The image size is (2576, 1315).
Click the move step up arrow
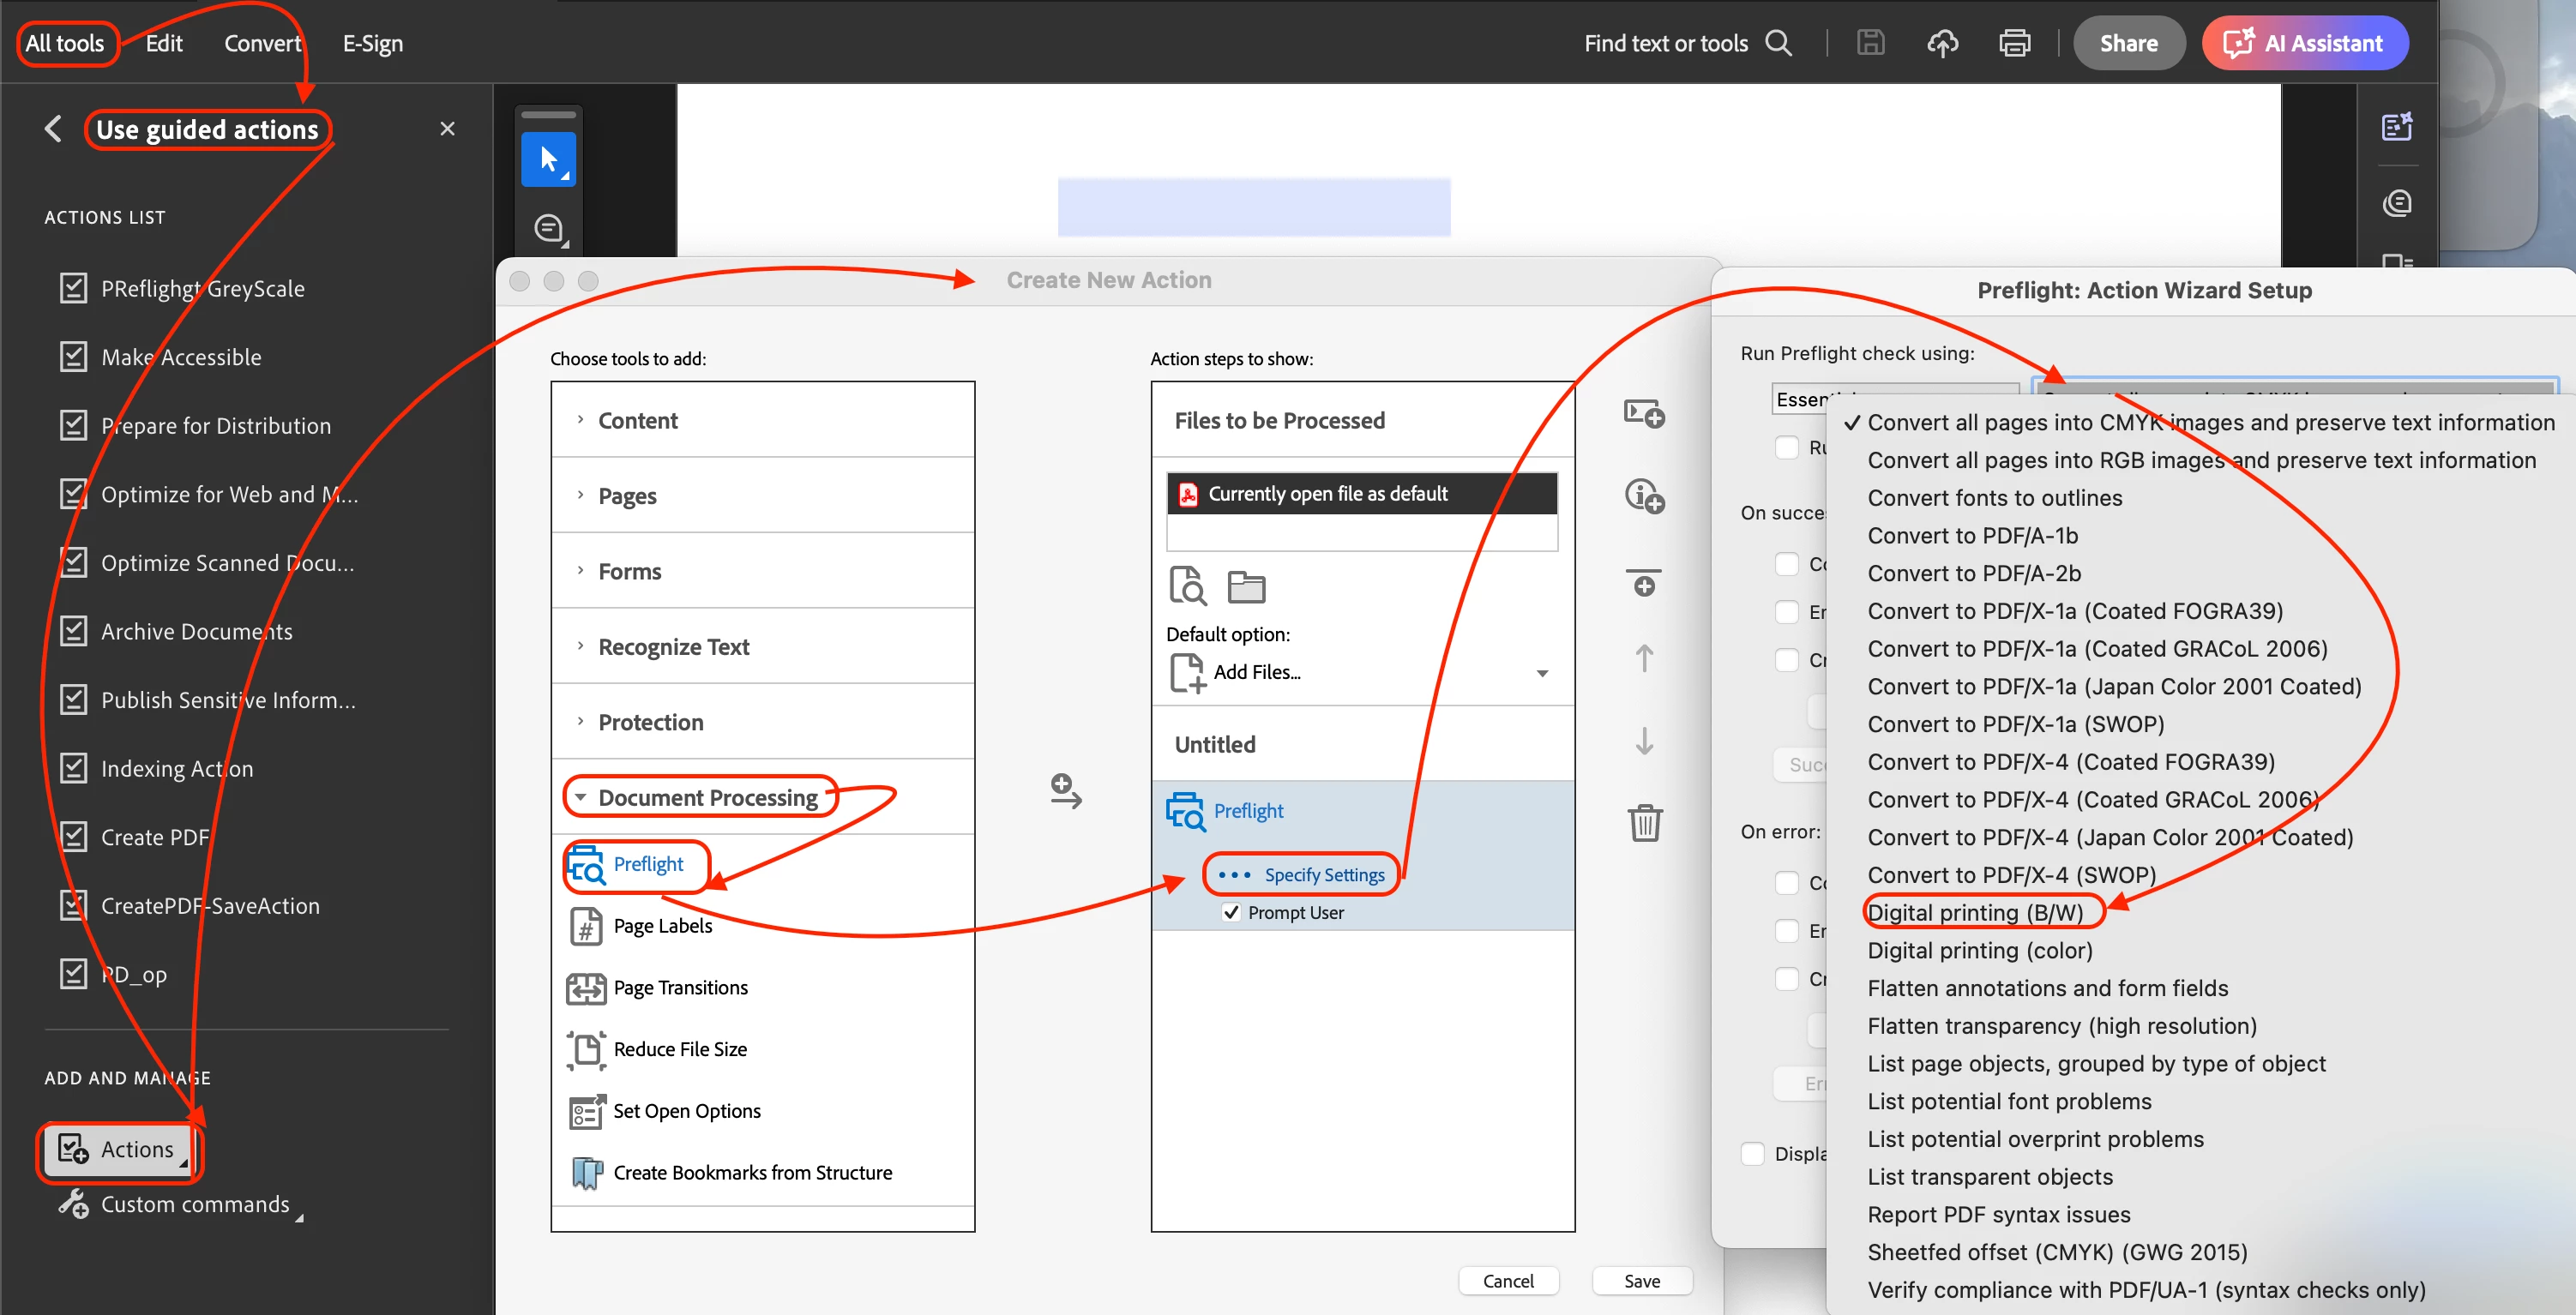point(1644,658)
